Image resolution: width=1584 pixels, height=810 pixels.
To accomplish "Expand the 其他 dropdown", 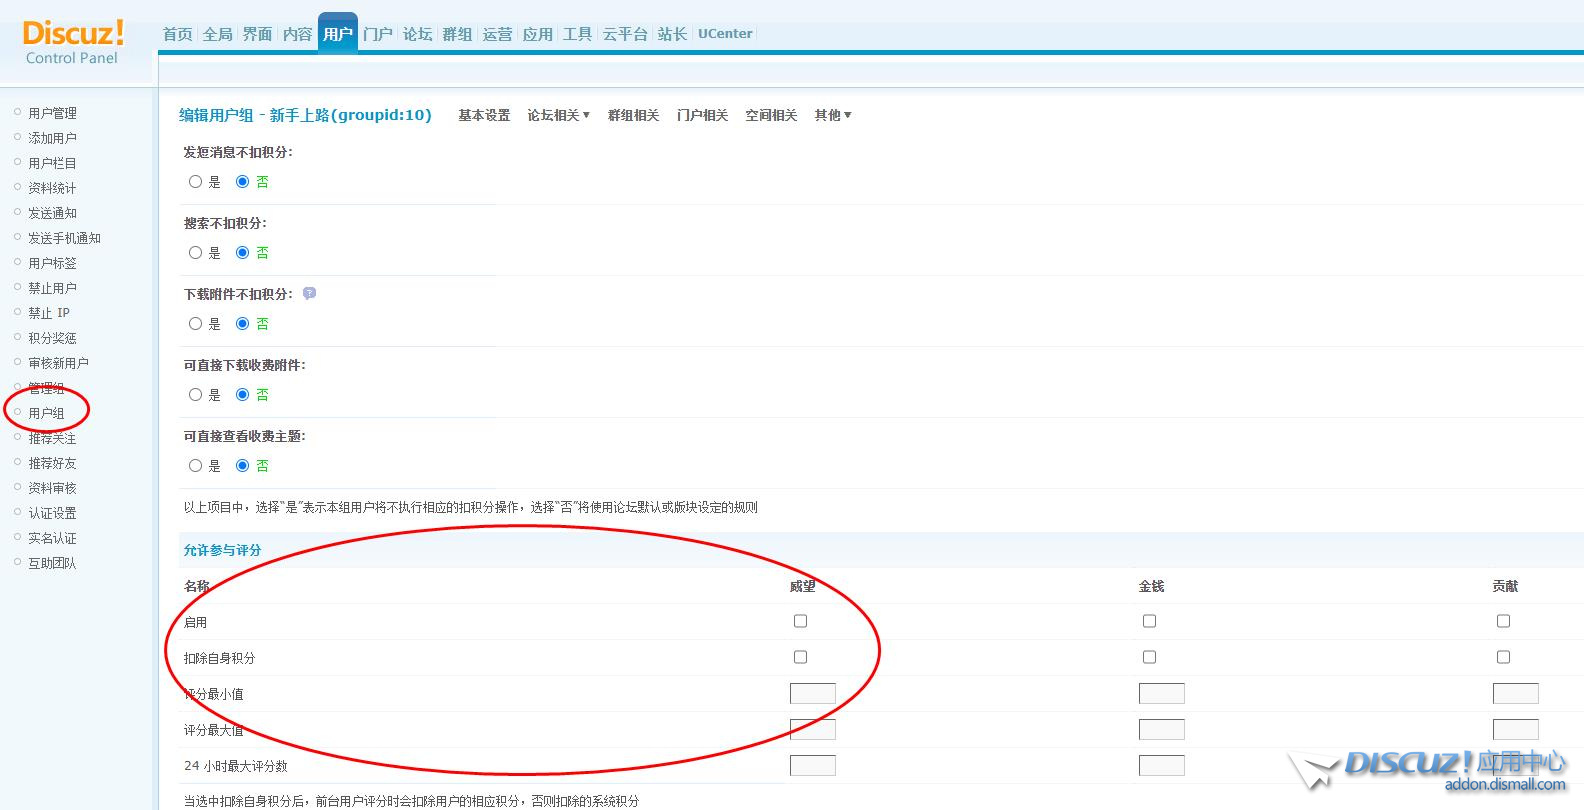I will 832,115.
